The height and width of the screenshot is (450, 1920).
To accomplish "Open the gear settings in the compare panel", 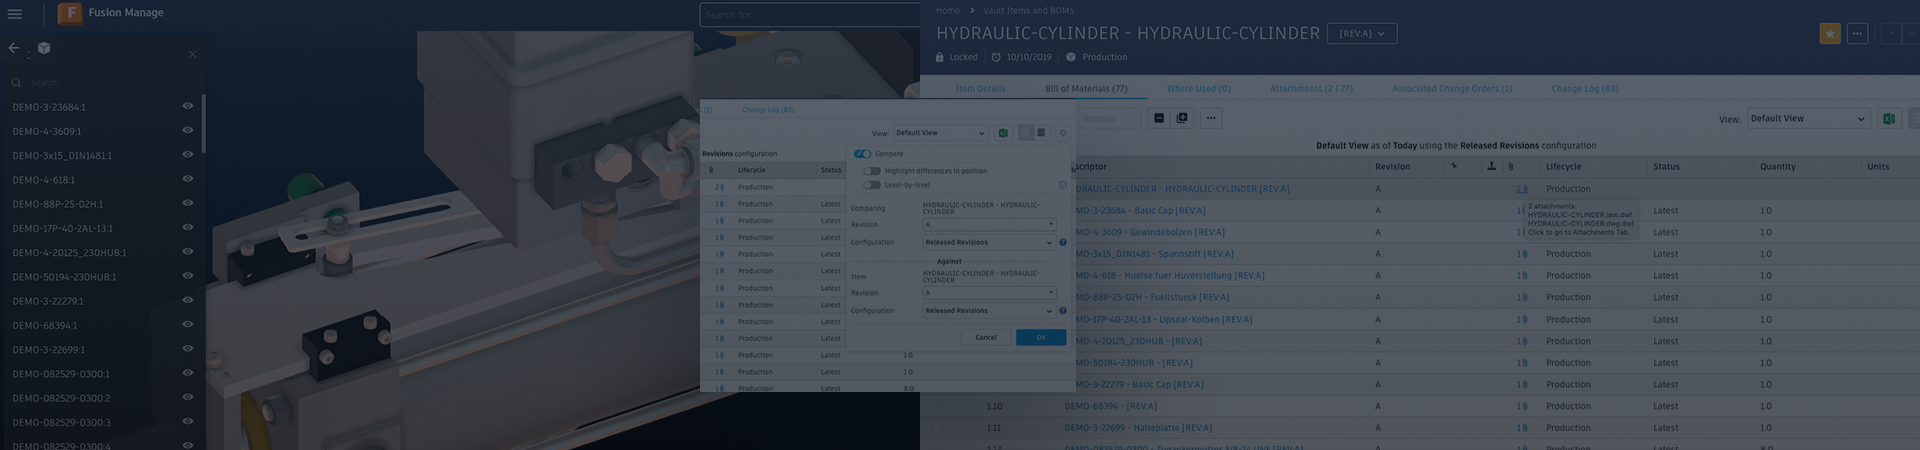I will click(x=1062, y=133).
